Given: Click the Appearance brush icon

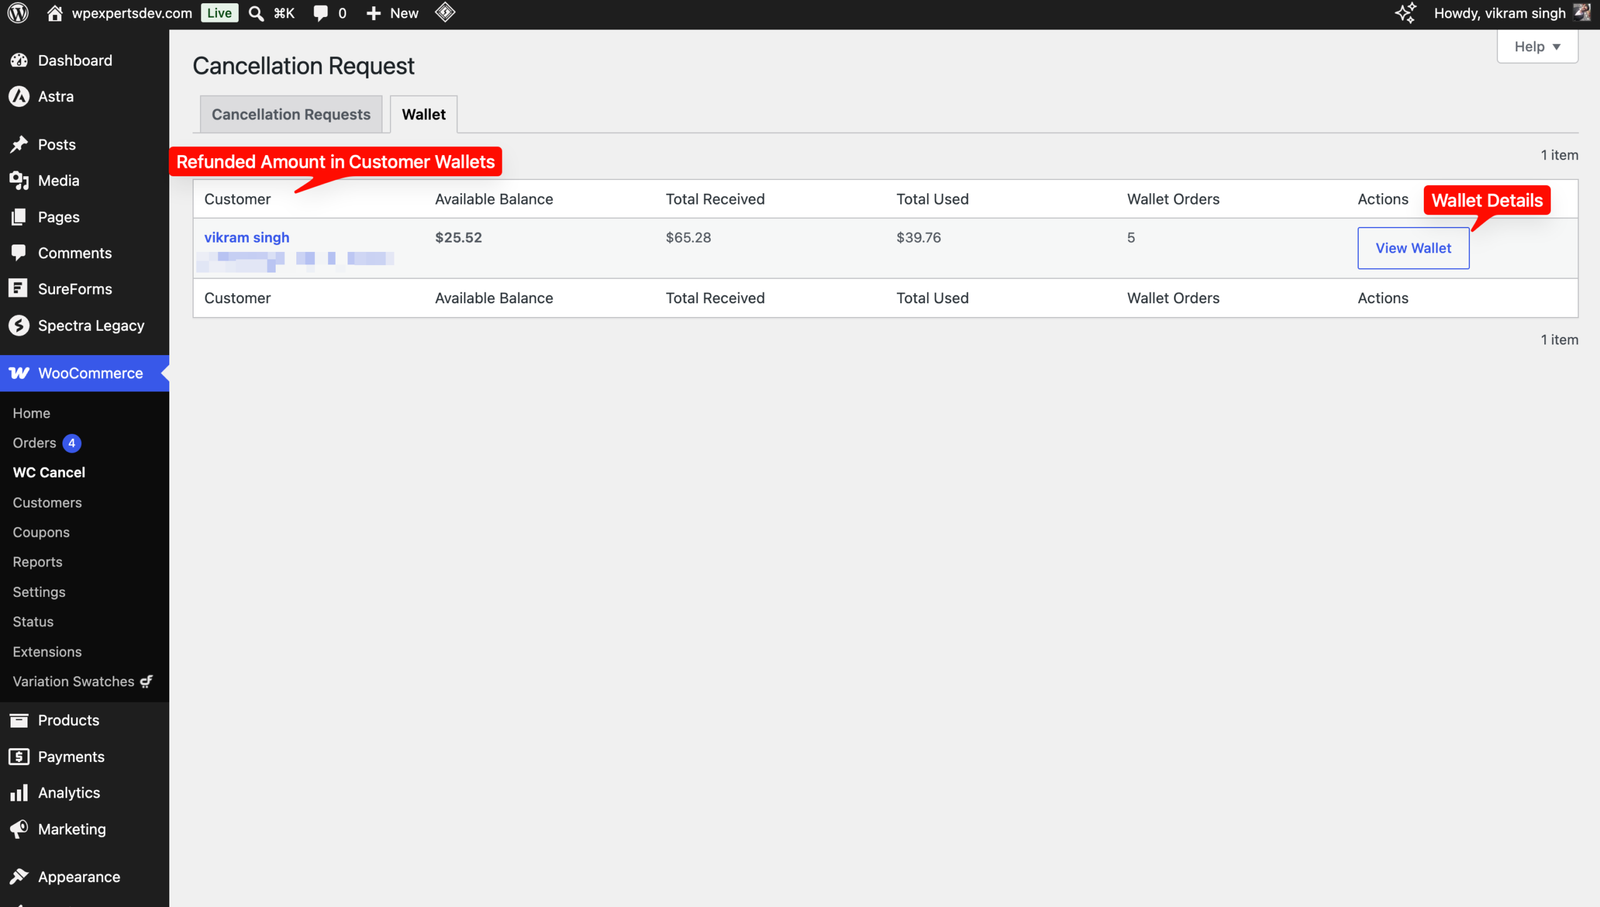Looking at the screenshot, I should pyautogui.click(x=19, y=877).
